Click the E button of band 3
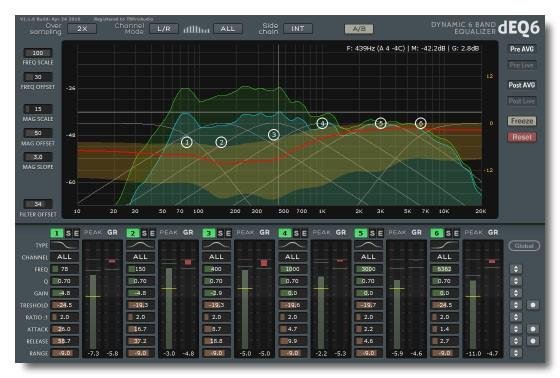 [228, 233]
